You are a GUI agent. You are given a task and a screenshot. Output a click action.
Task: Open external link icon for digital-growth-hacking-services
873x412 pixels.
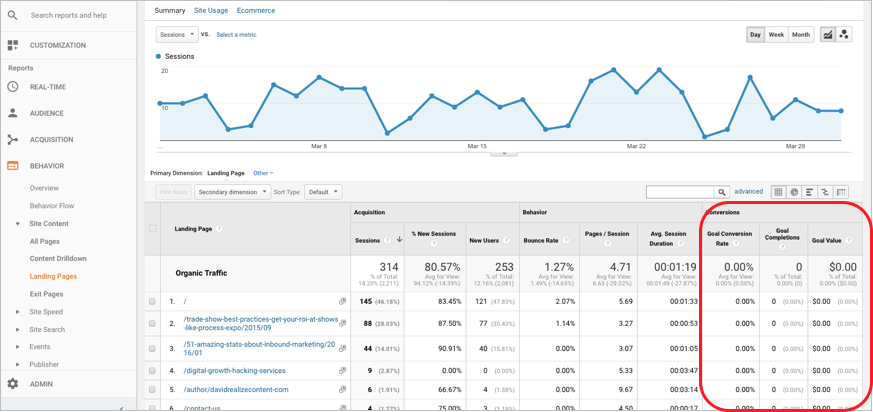pyautogui.click(x=342, y=371)
